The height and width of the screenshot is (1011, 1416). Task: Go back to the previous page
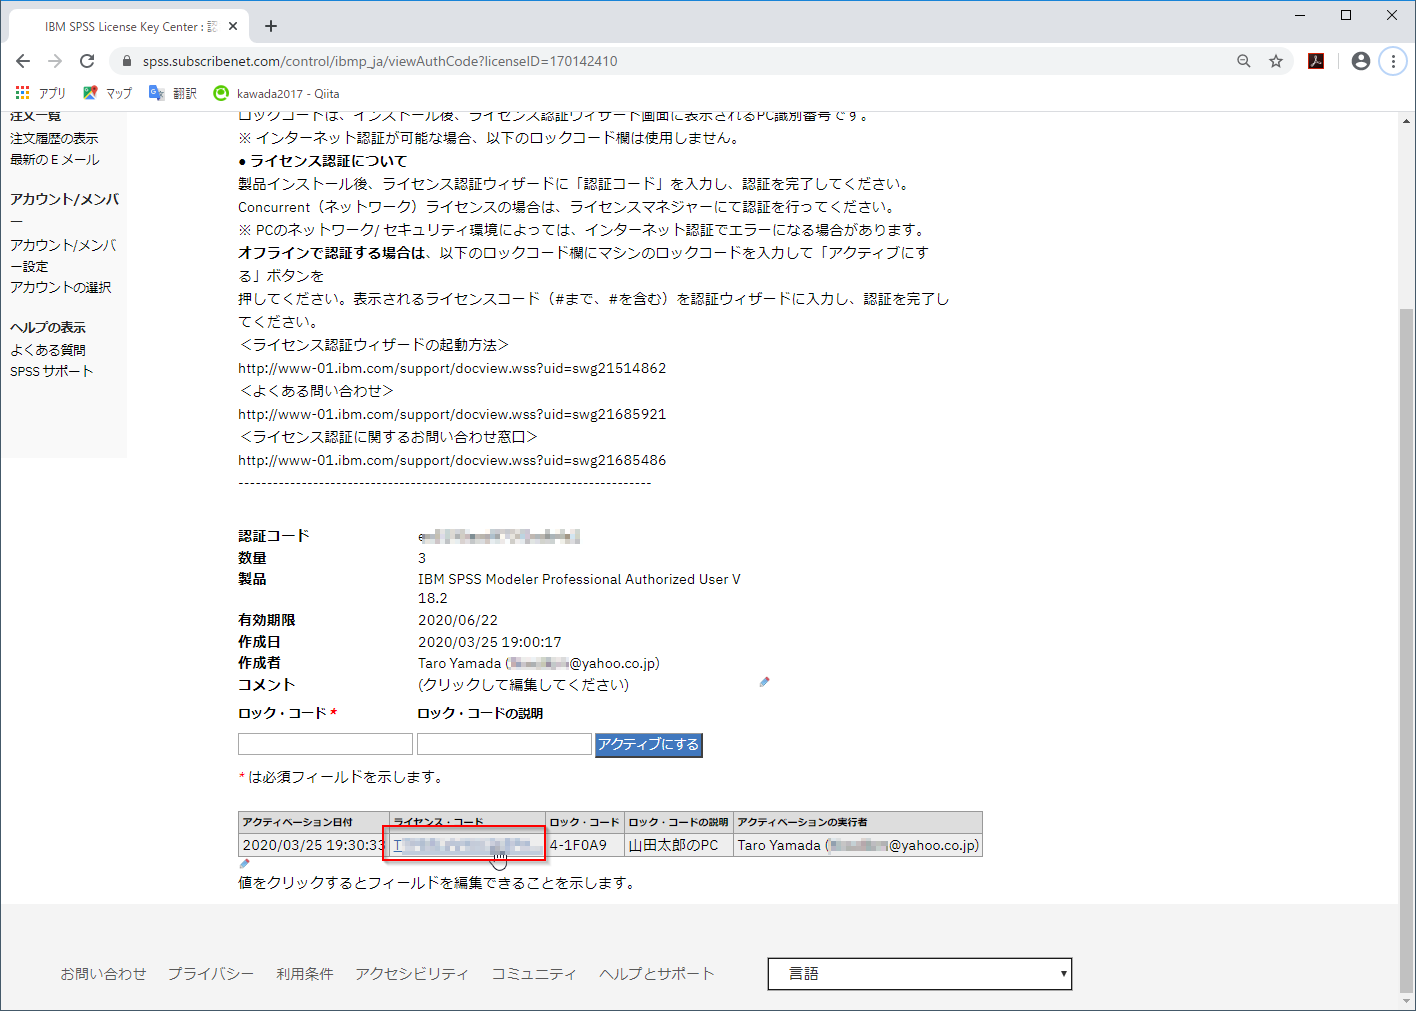23,61
